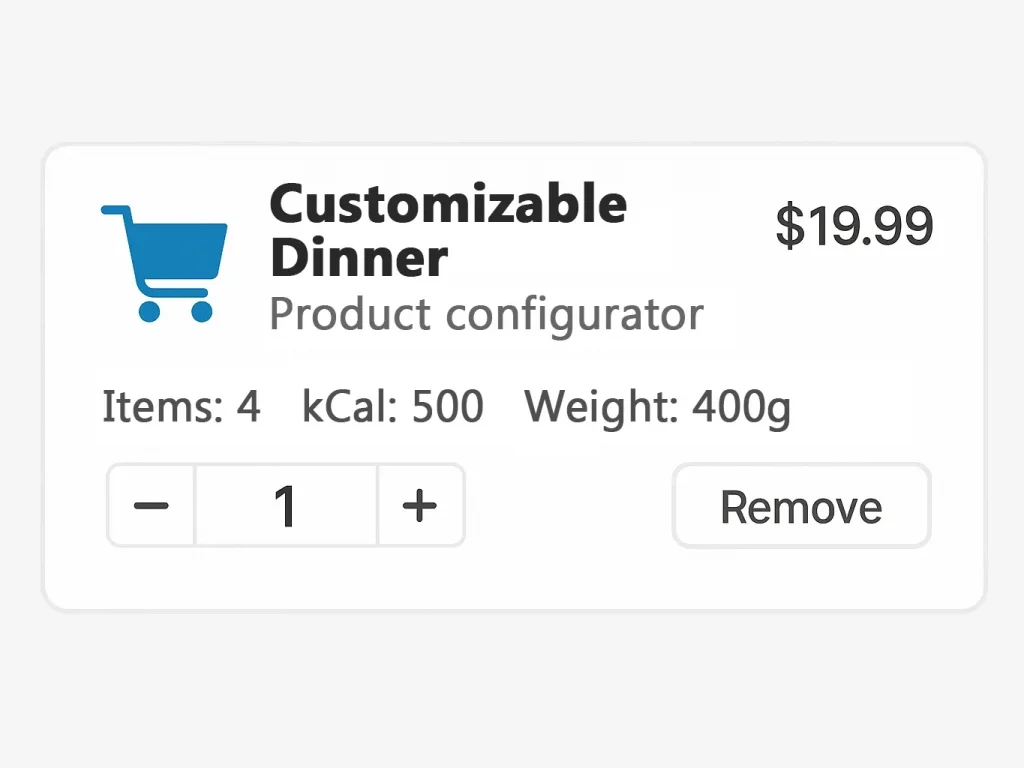Click the blue shopping cart icon

tap(165, 262)
